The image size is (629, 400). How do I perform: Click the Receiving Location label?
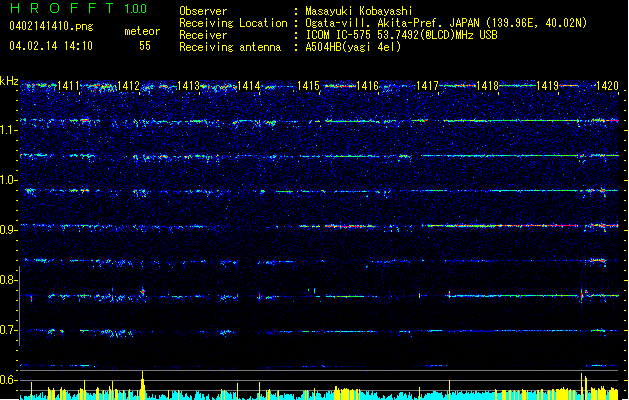[x=233, y=23]
